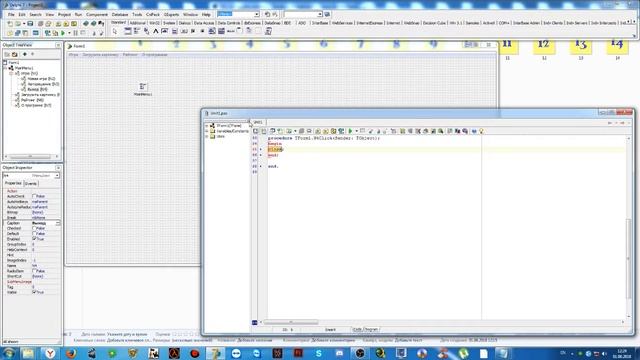Open the component selector dropdown in Object Inspector

pos(57,176)
